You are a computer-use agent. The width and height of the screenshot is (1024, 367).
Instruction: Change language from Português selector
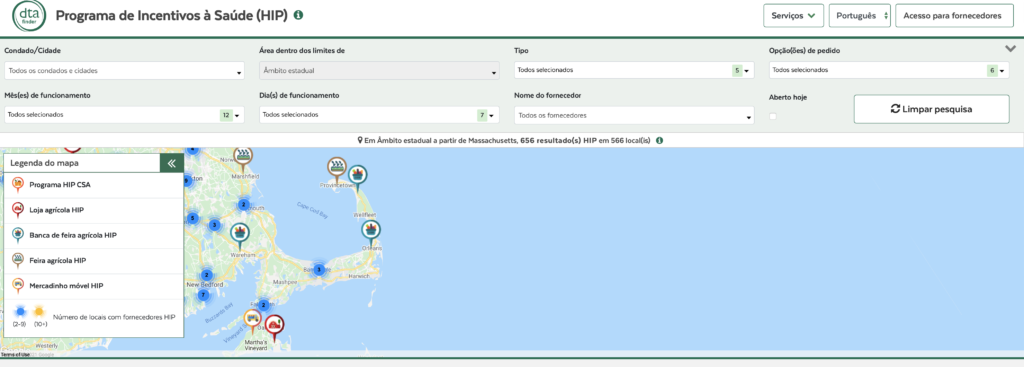click(859, 16)
